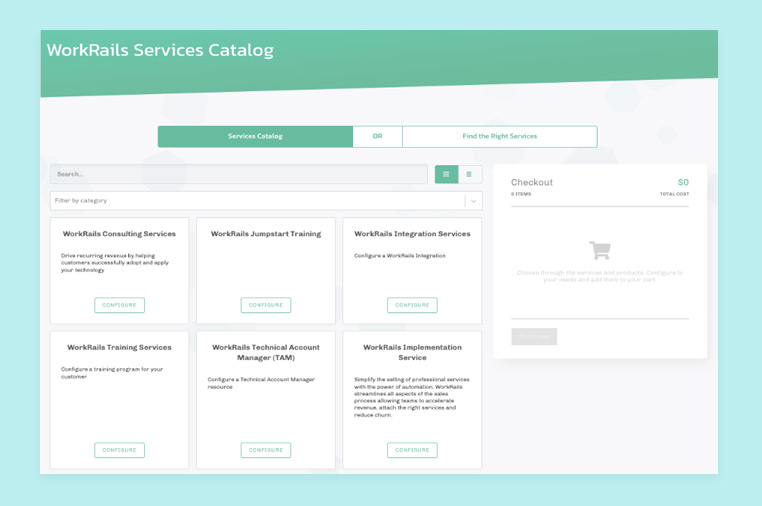Image resolution: width=762 pixels, height=506 pixels.
Task: Open the Filter by category box
Action: pyautogui.click(x=266, y=201)
